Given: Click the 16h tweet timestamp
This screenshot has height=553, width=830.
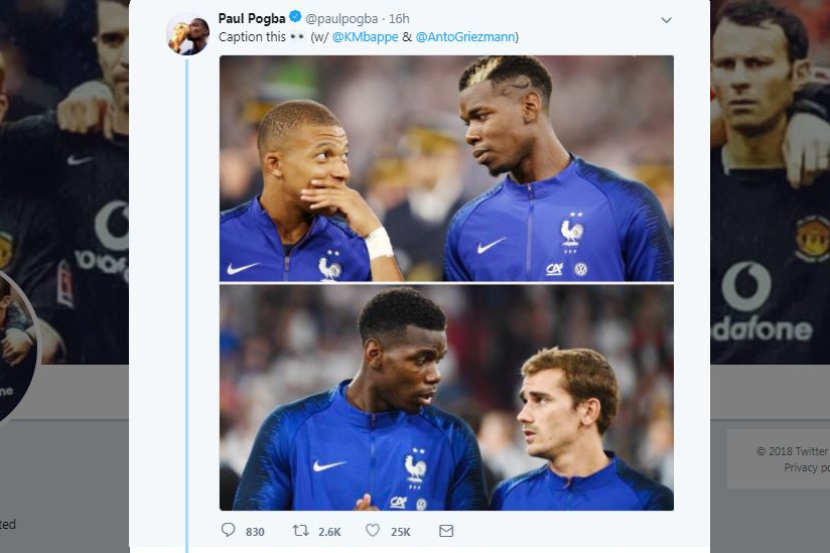Looking at the screenshot, I should 398,19.
